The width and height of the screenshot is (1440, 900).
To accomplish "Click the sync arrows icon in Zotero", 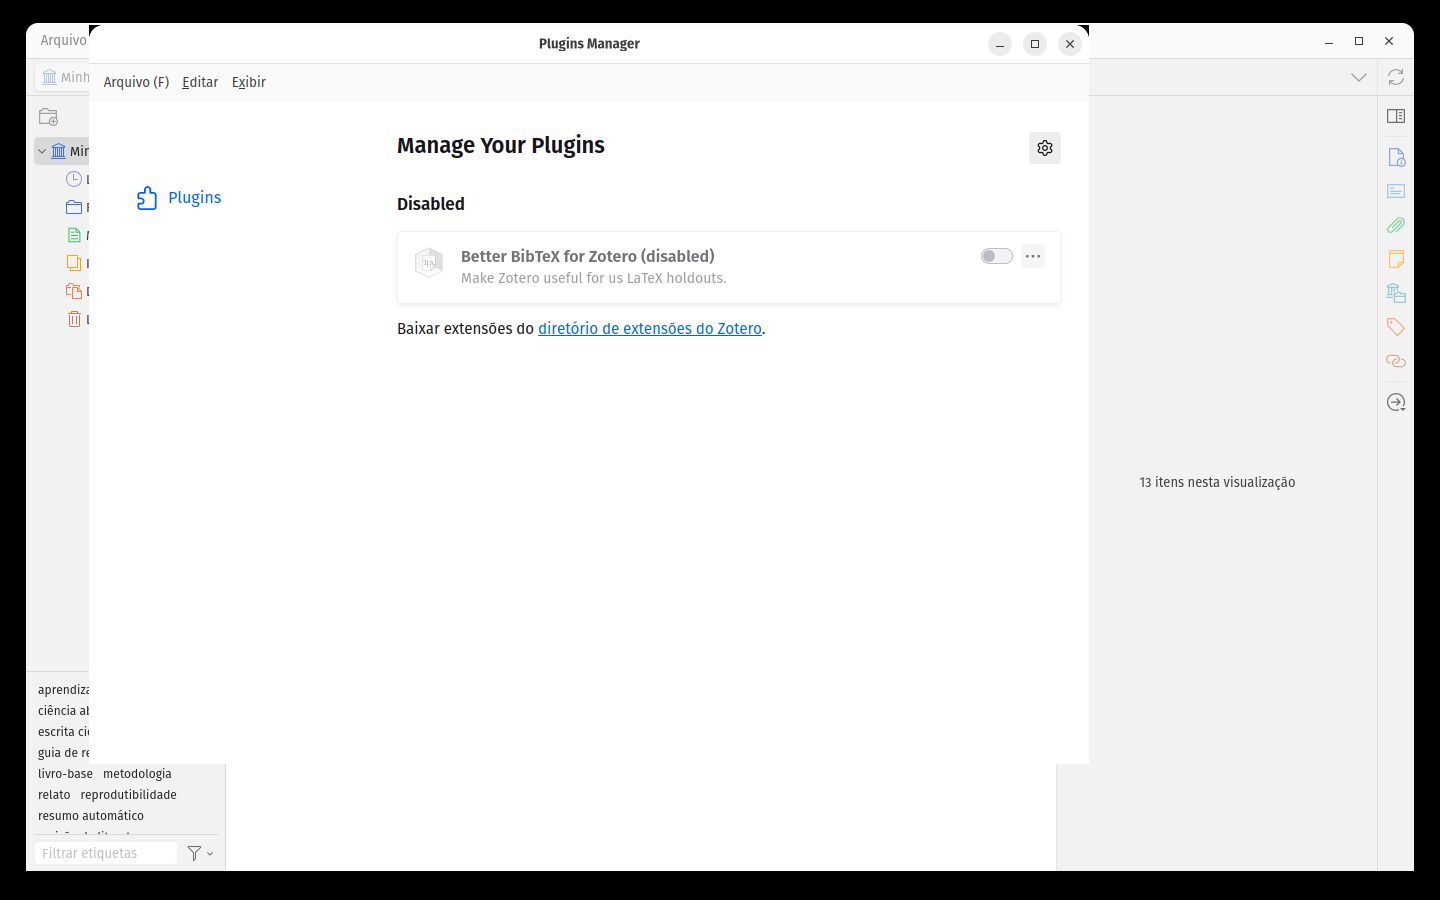I will pos(1396,77).
